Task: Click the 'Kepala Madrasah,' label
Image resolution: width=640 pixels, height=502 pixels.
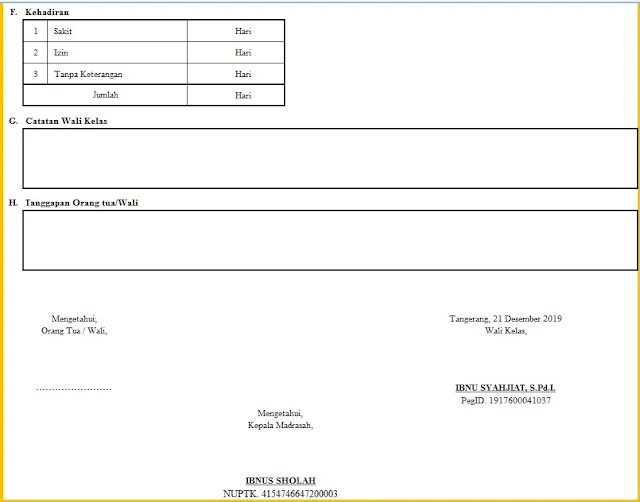Action: coord(280,425)
